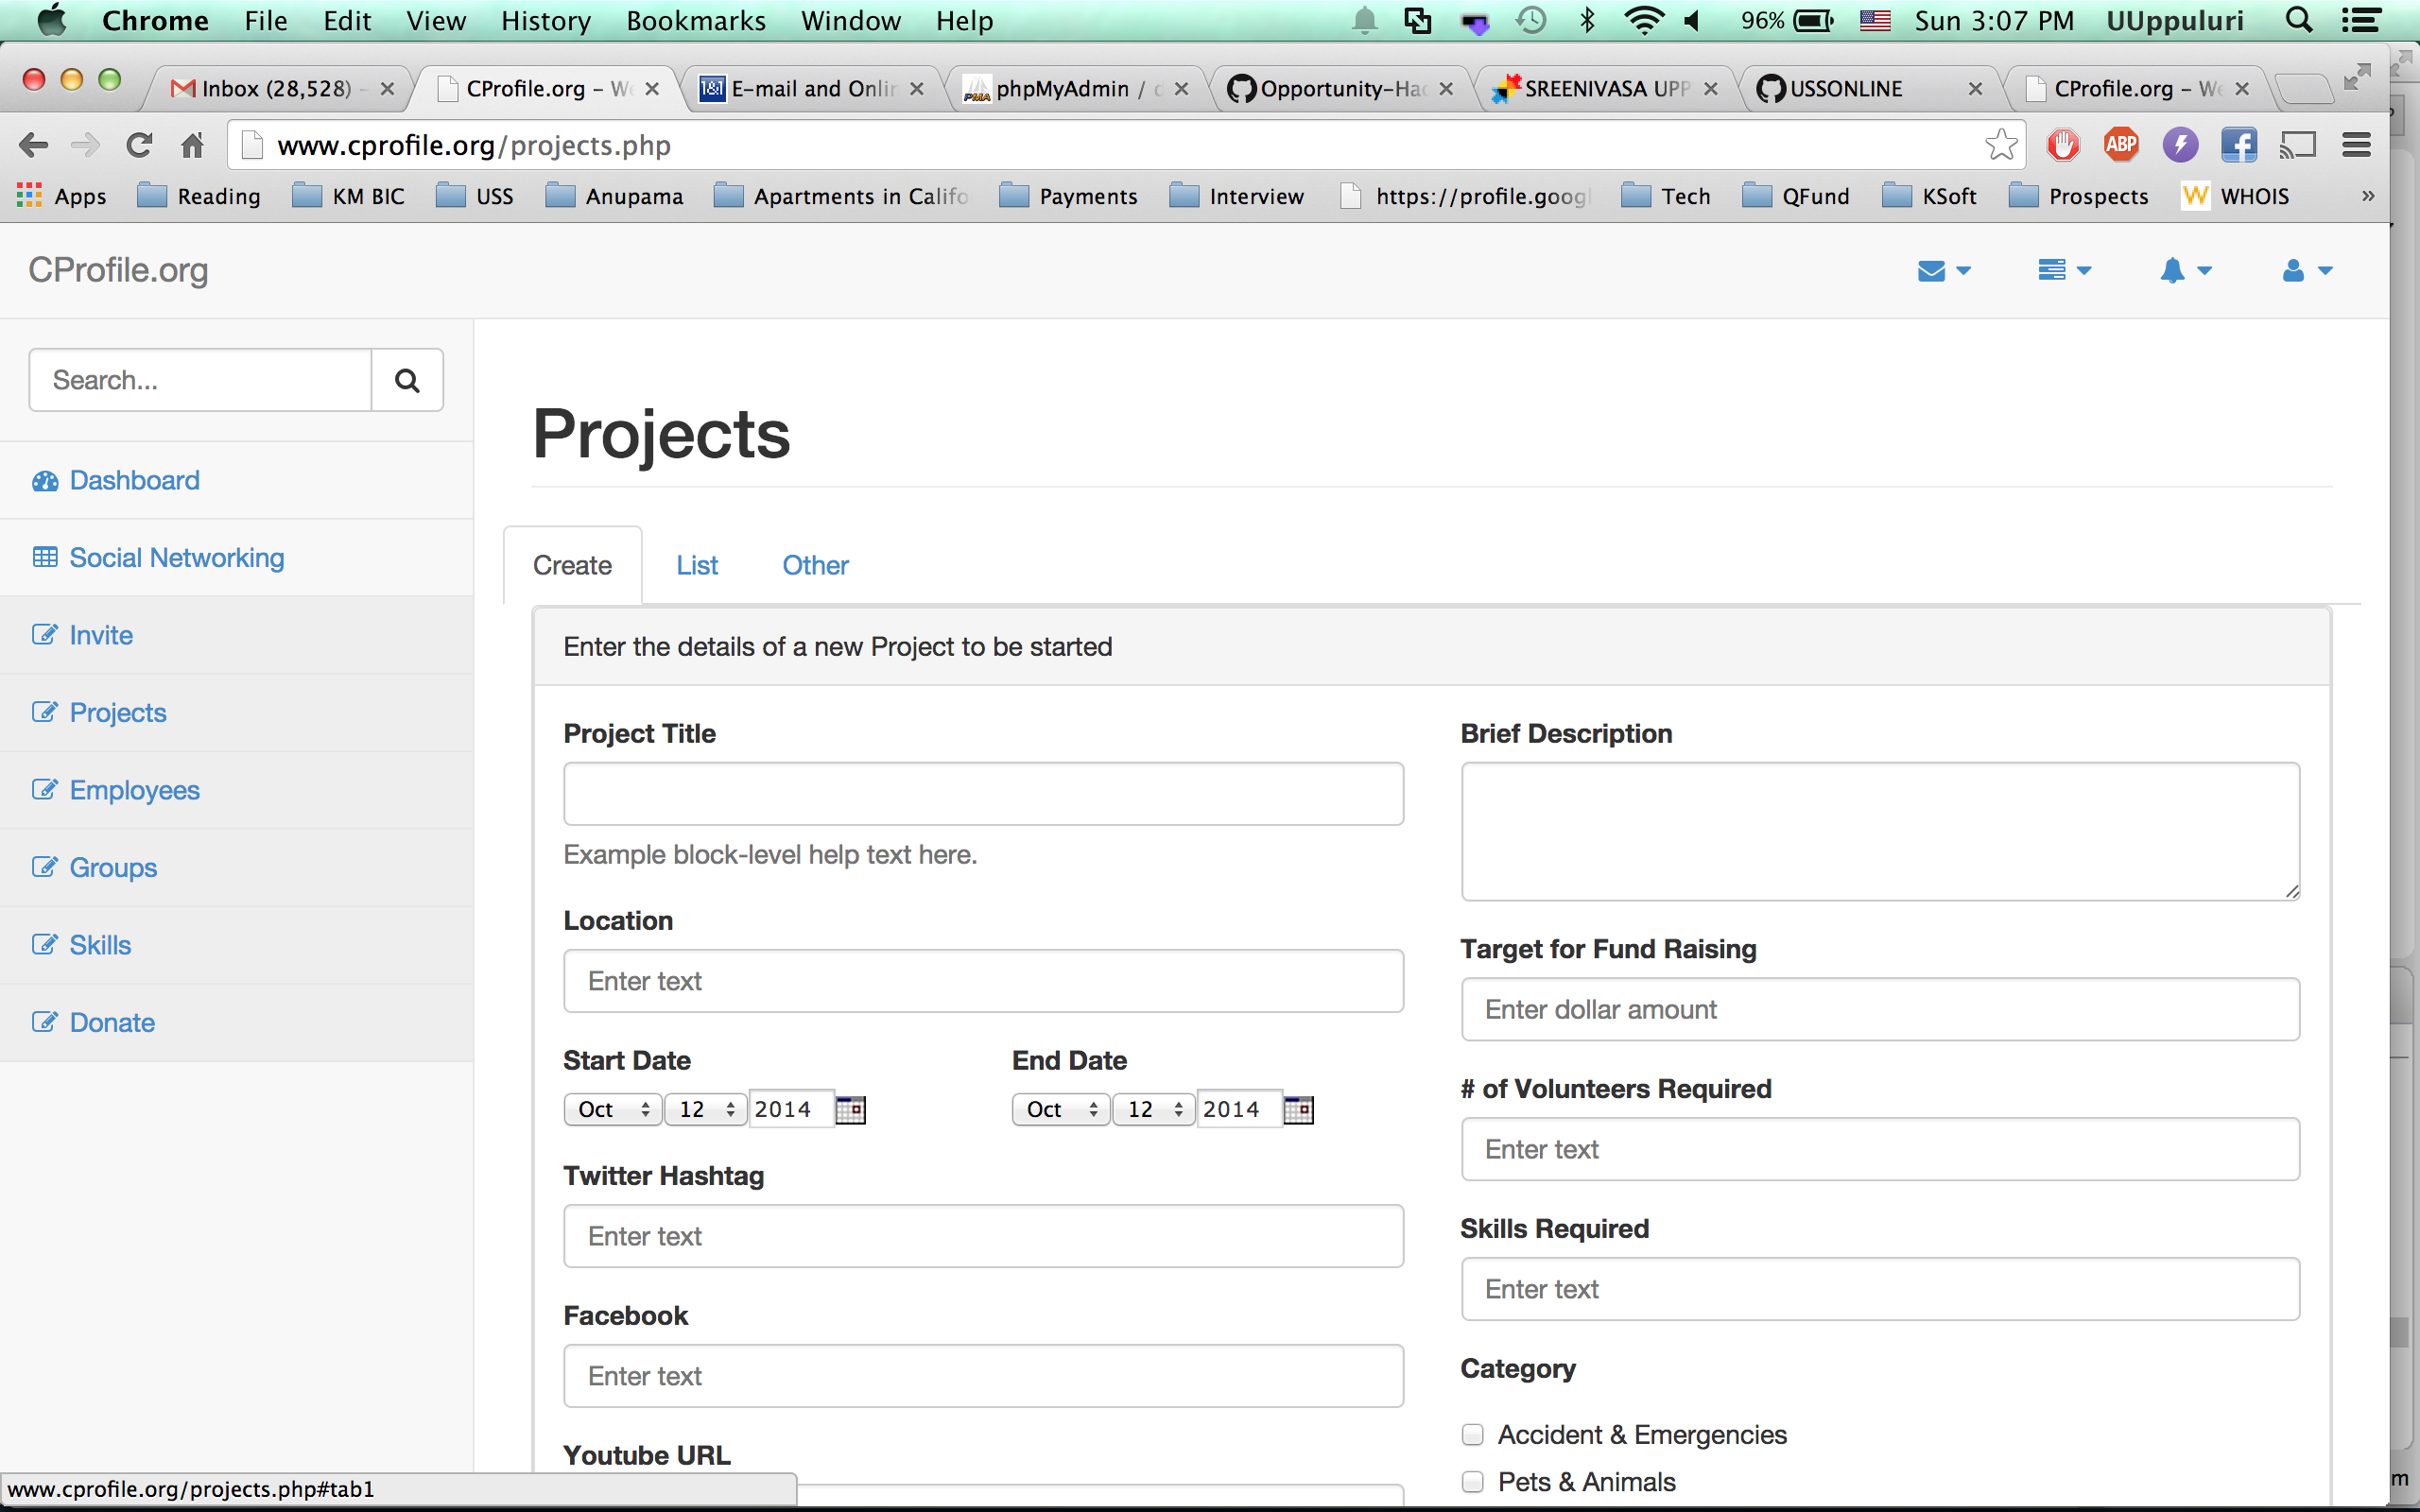
Task: Switch to the List tab
Action: [697, 566]
